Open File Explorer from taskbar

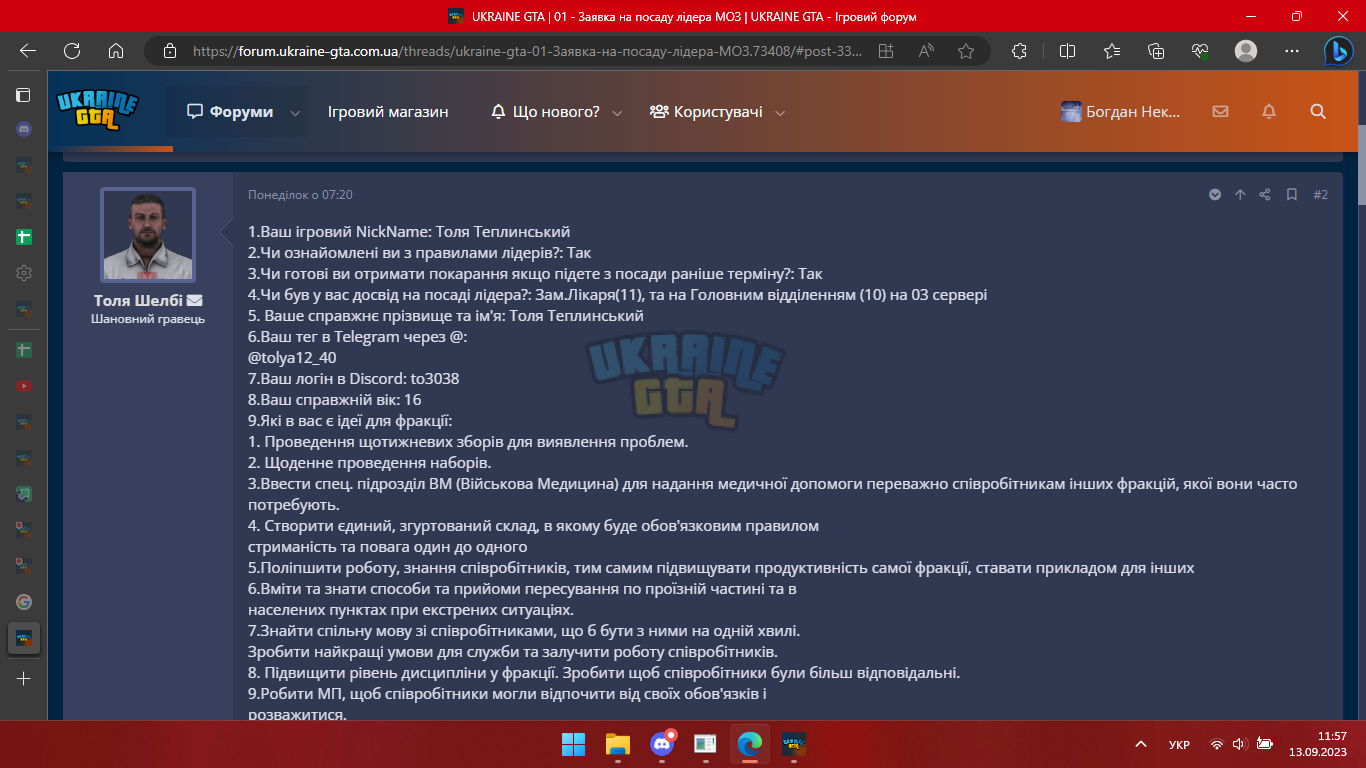click(x=617, y=744)
